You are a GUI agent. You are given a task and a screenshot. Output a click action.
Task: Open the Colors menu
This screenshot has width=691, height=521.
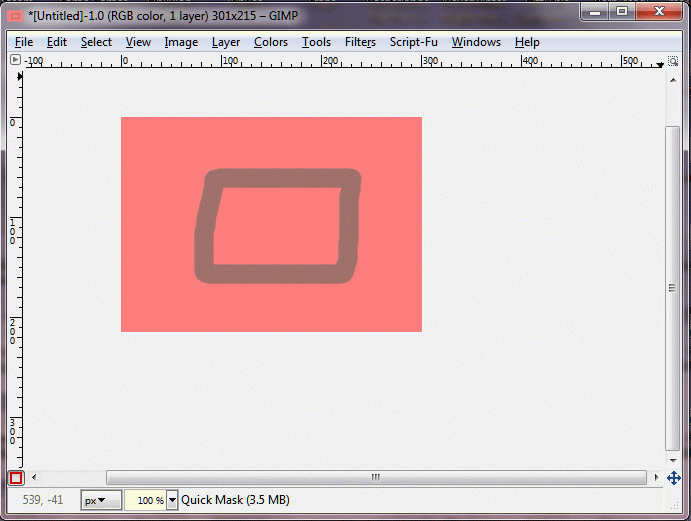click(271, 42)
